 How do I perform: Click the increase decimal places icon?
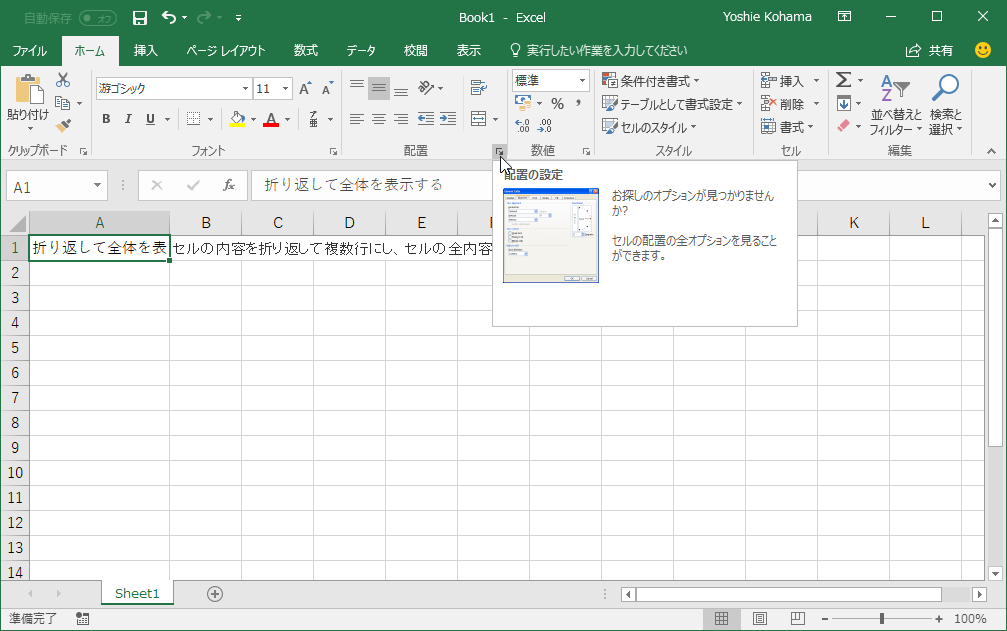[521, 126]
